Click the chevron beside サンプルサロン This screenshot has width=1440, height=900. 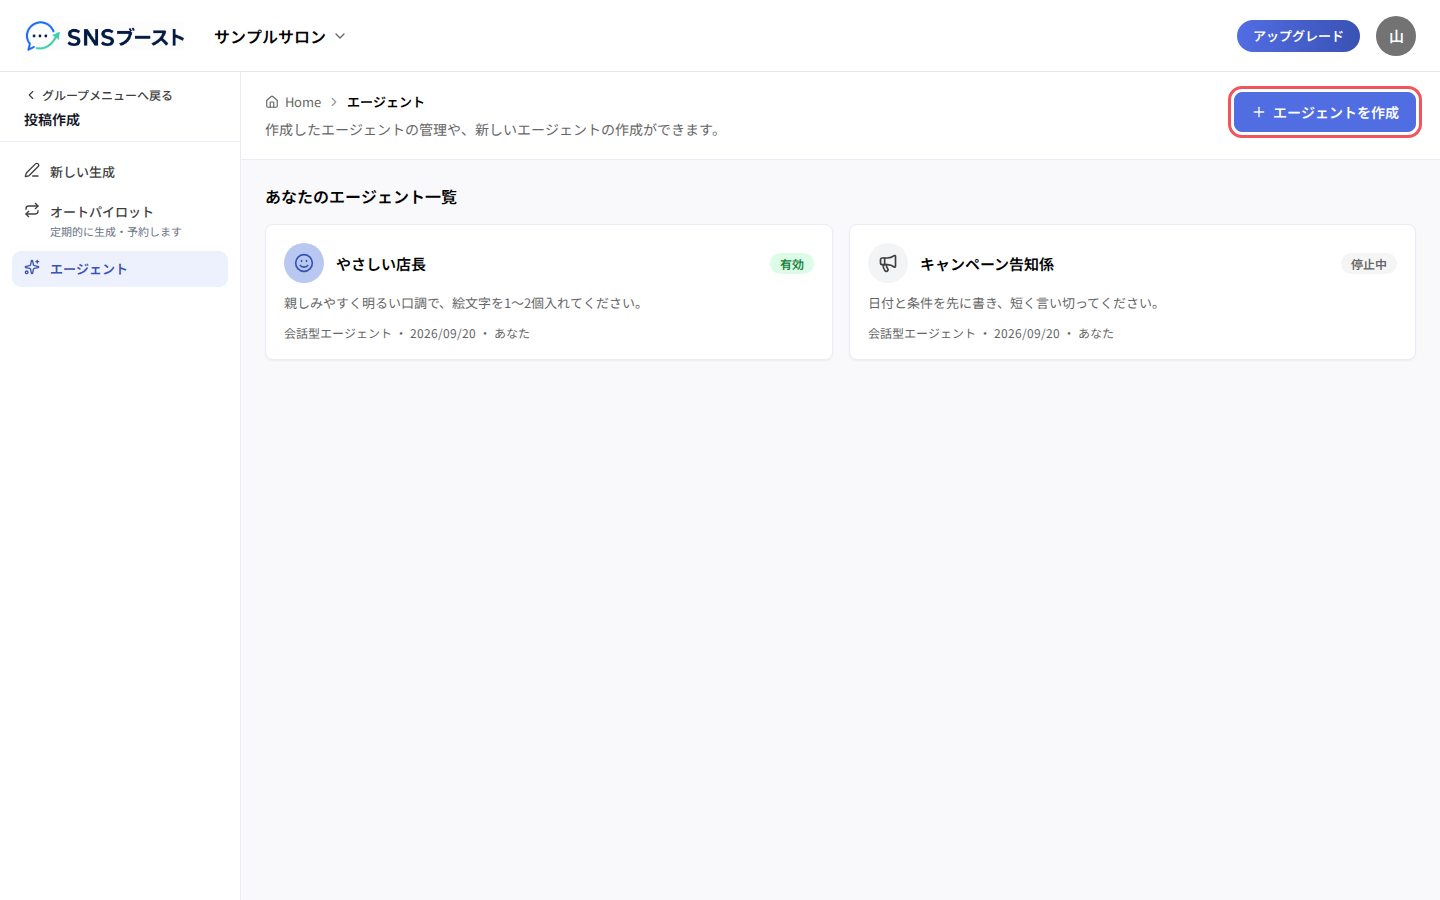point(340,36)
